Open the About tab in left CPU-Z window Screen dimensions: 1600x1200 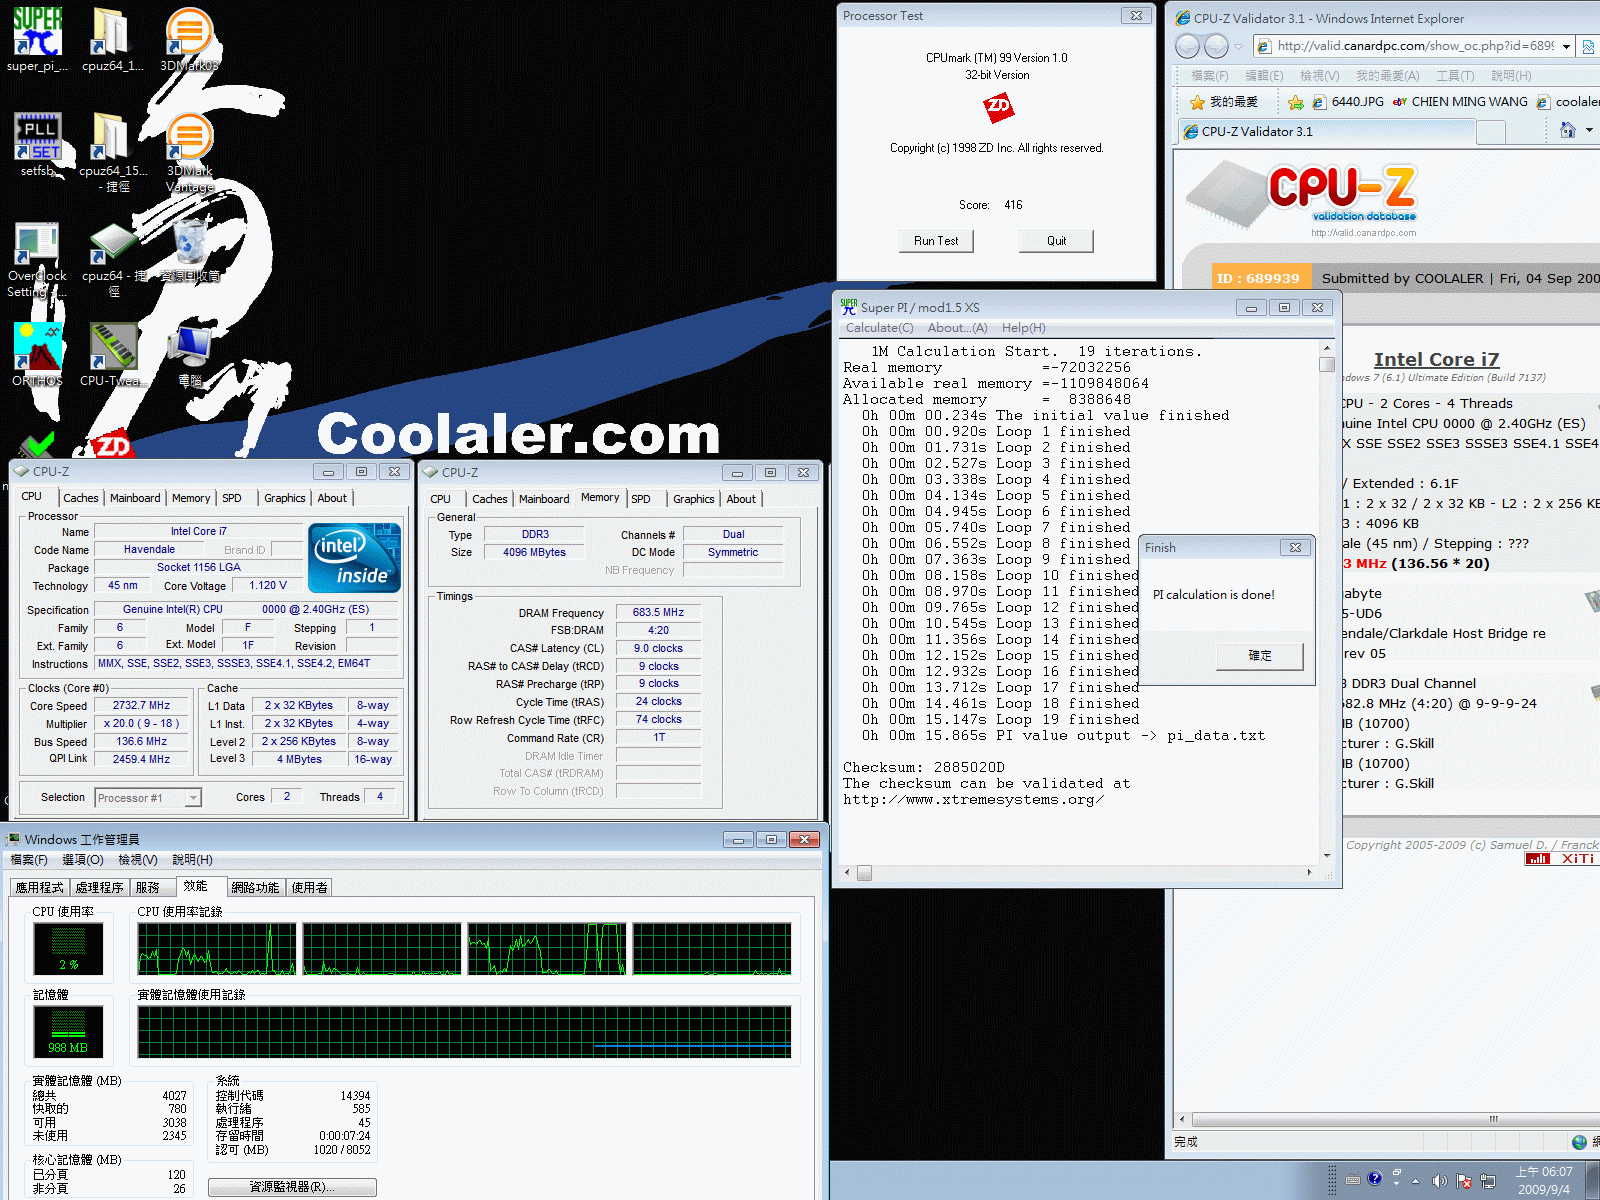332,498
